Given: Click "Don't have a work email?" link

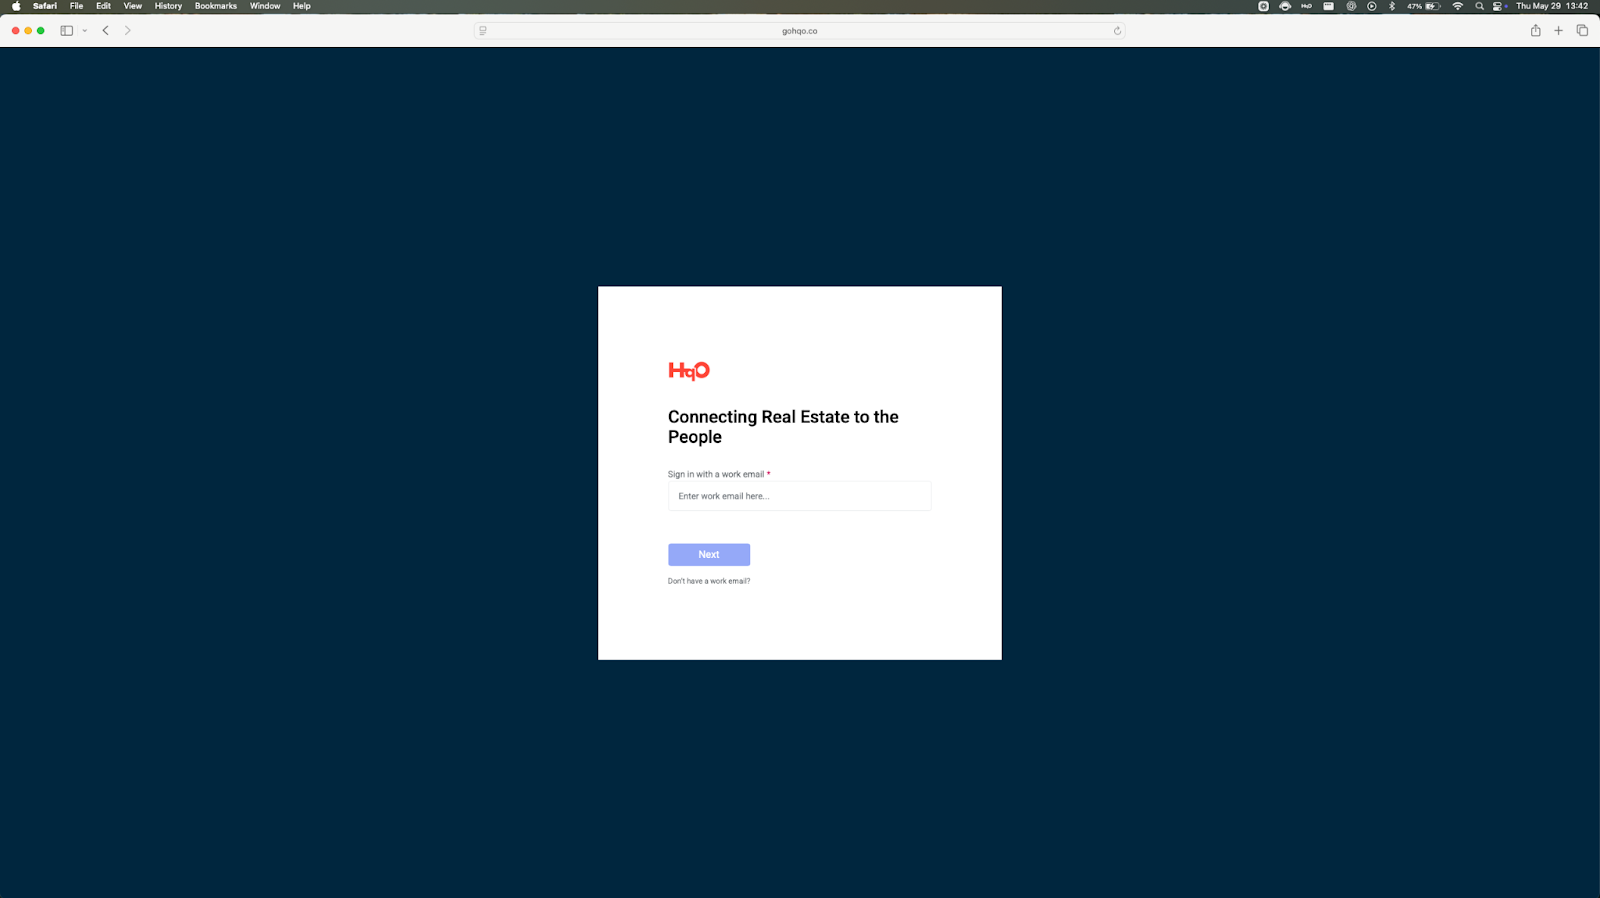Looking at the screenshot, I should (x=708, y=581).
